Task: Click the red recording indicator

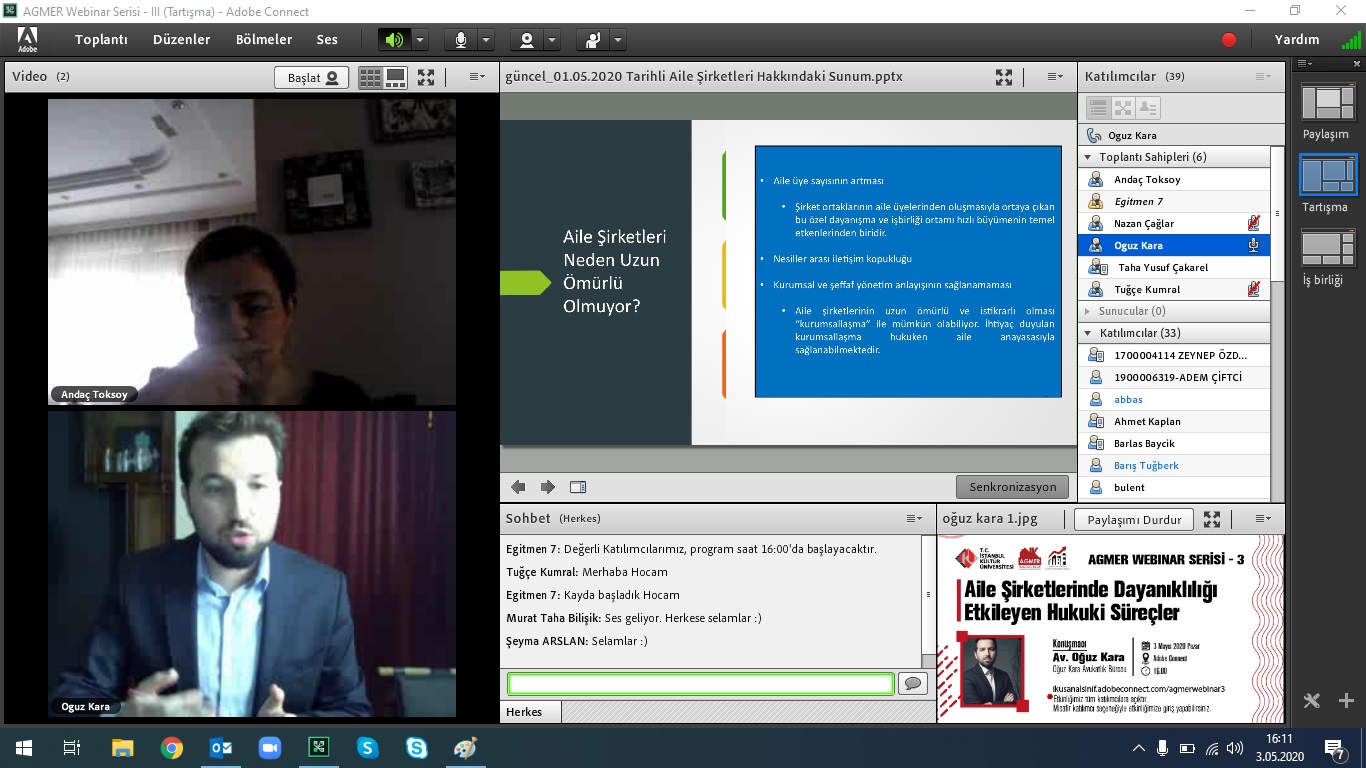Action: click(1229, 40)
